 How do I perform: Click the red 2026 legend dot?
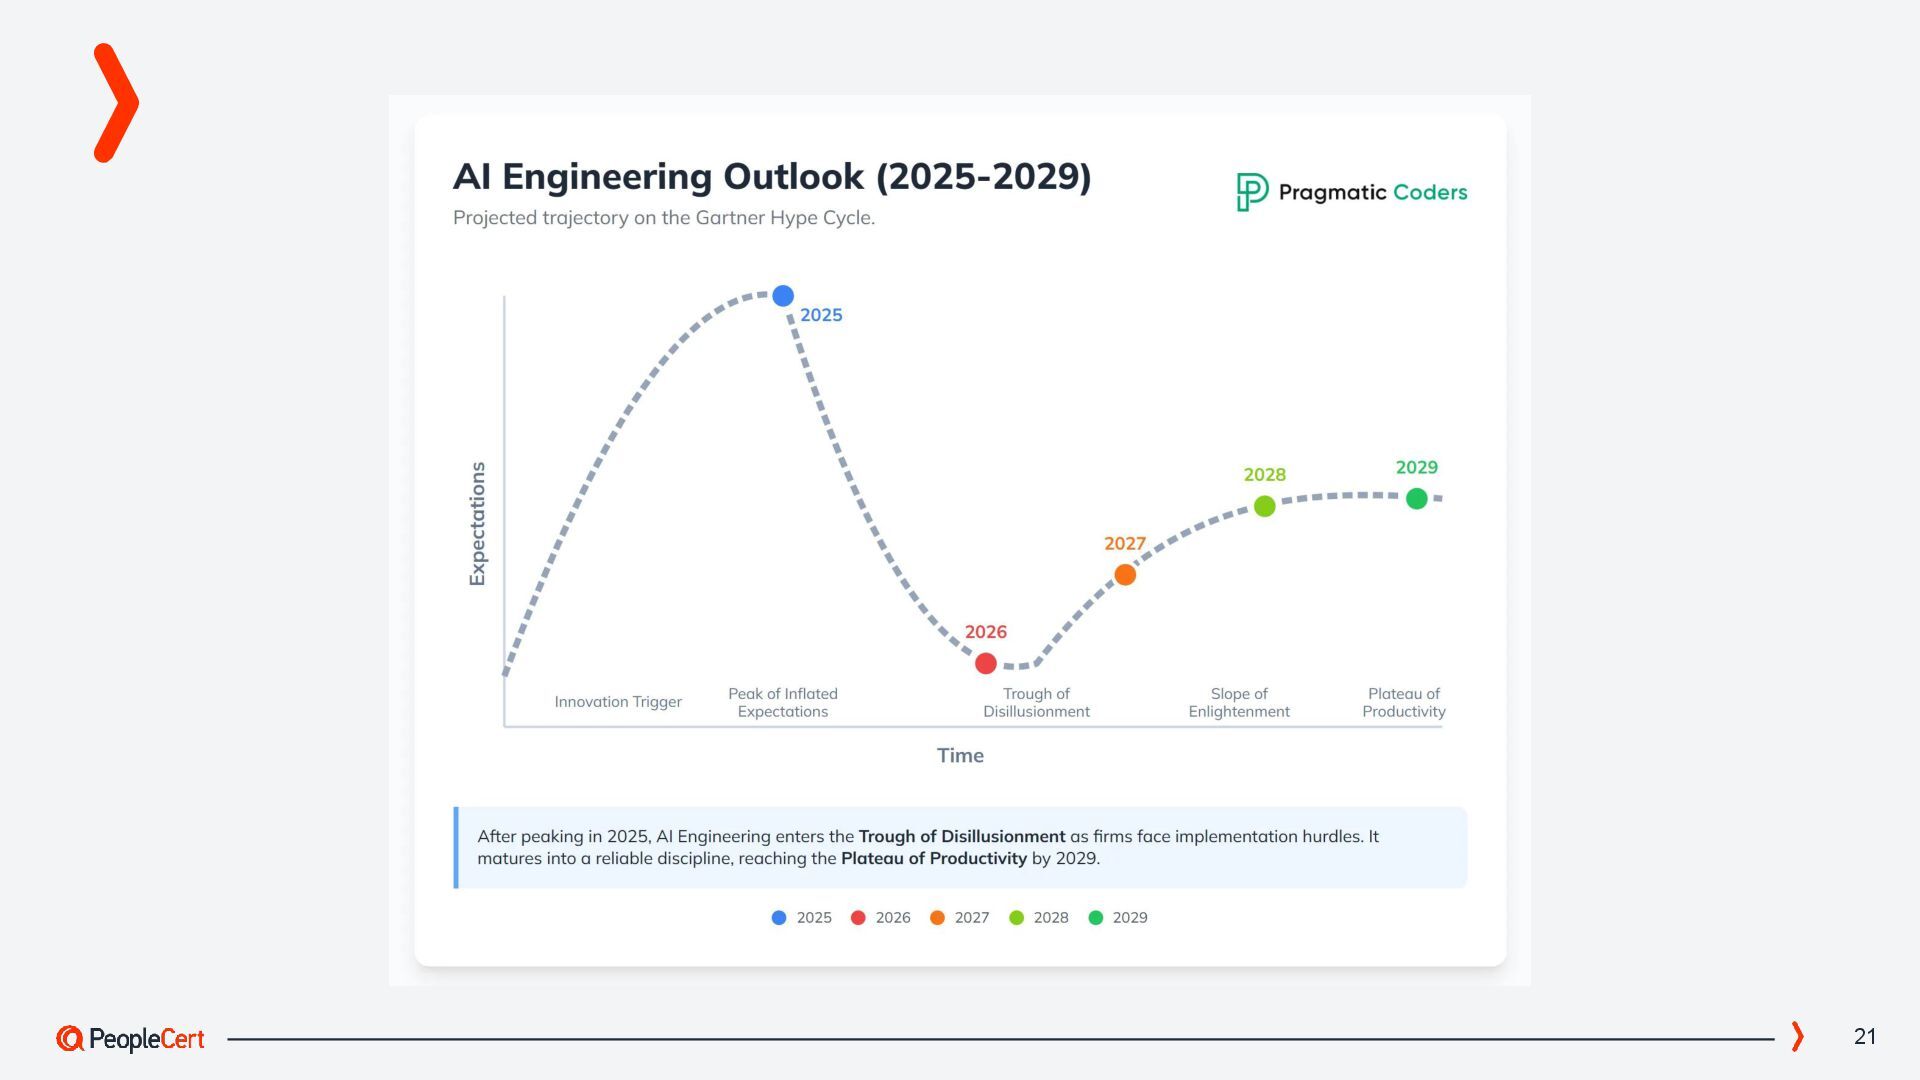click(x=858, y=918)
